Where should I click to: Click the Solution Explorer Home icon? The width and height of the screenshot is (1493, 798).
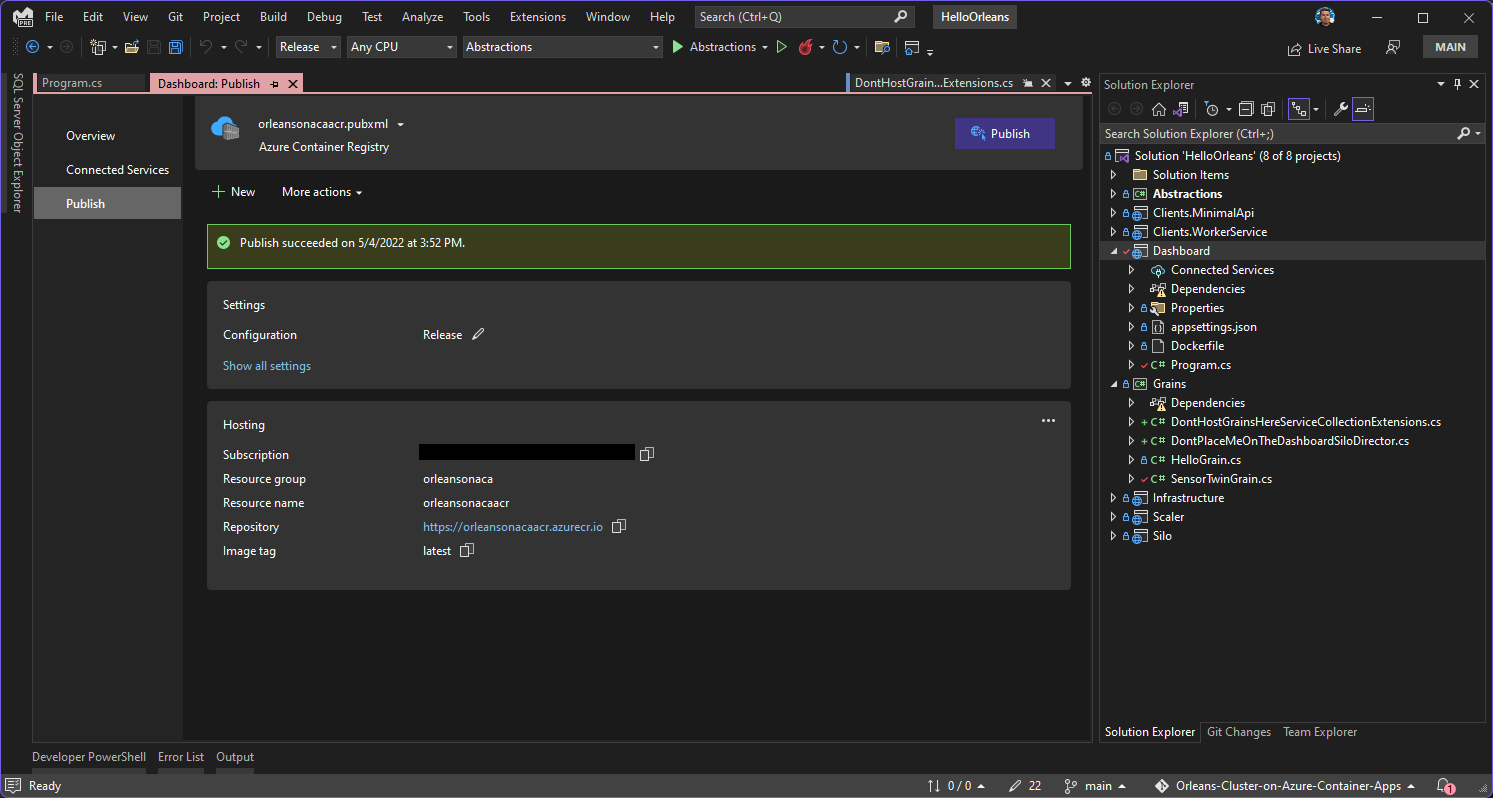click(1159, 109)
